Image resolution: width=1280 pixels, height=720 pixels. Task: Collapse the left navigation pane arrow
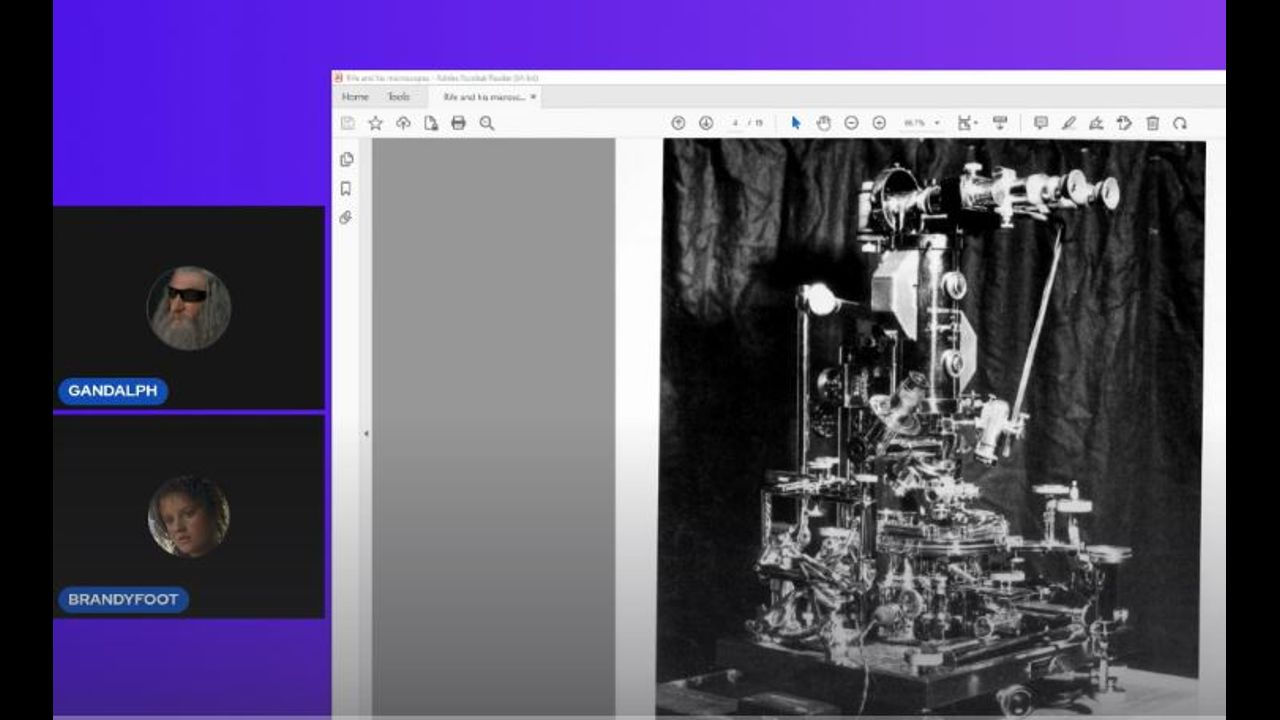[365, 433]
